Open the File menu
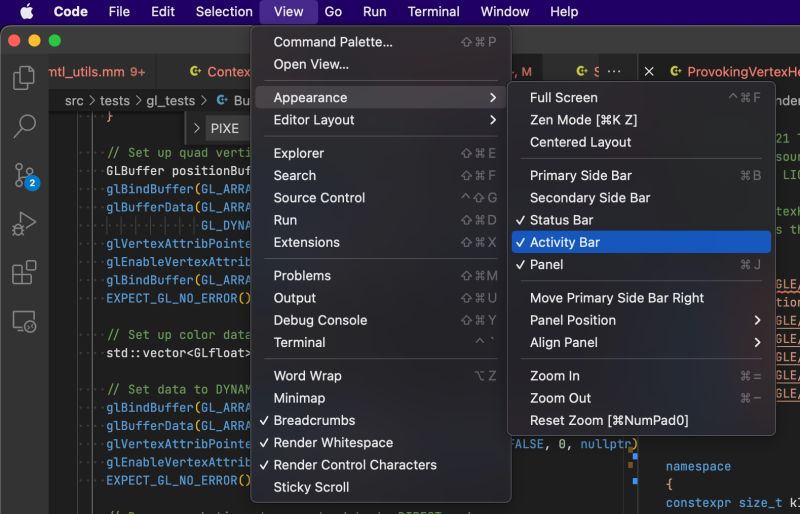Screen dimensions: 800x514 (119, 11)
